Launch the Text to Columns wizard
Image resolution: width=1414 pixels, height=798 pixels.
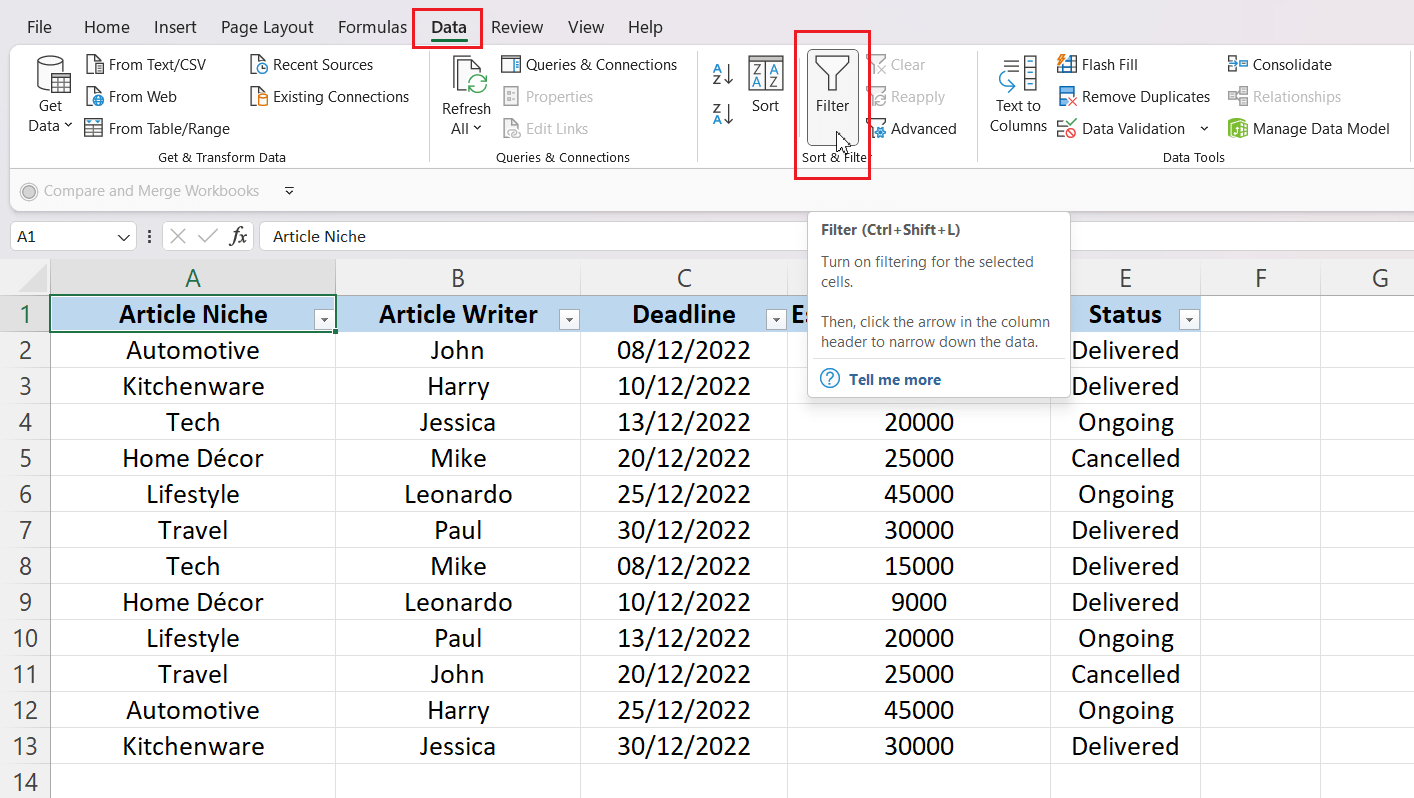coord(1017,96)
